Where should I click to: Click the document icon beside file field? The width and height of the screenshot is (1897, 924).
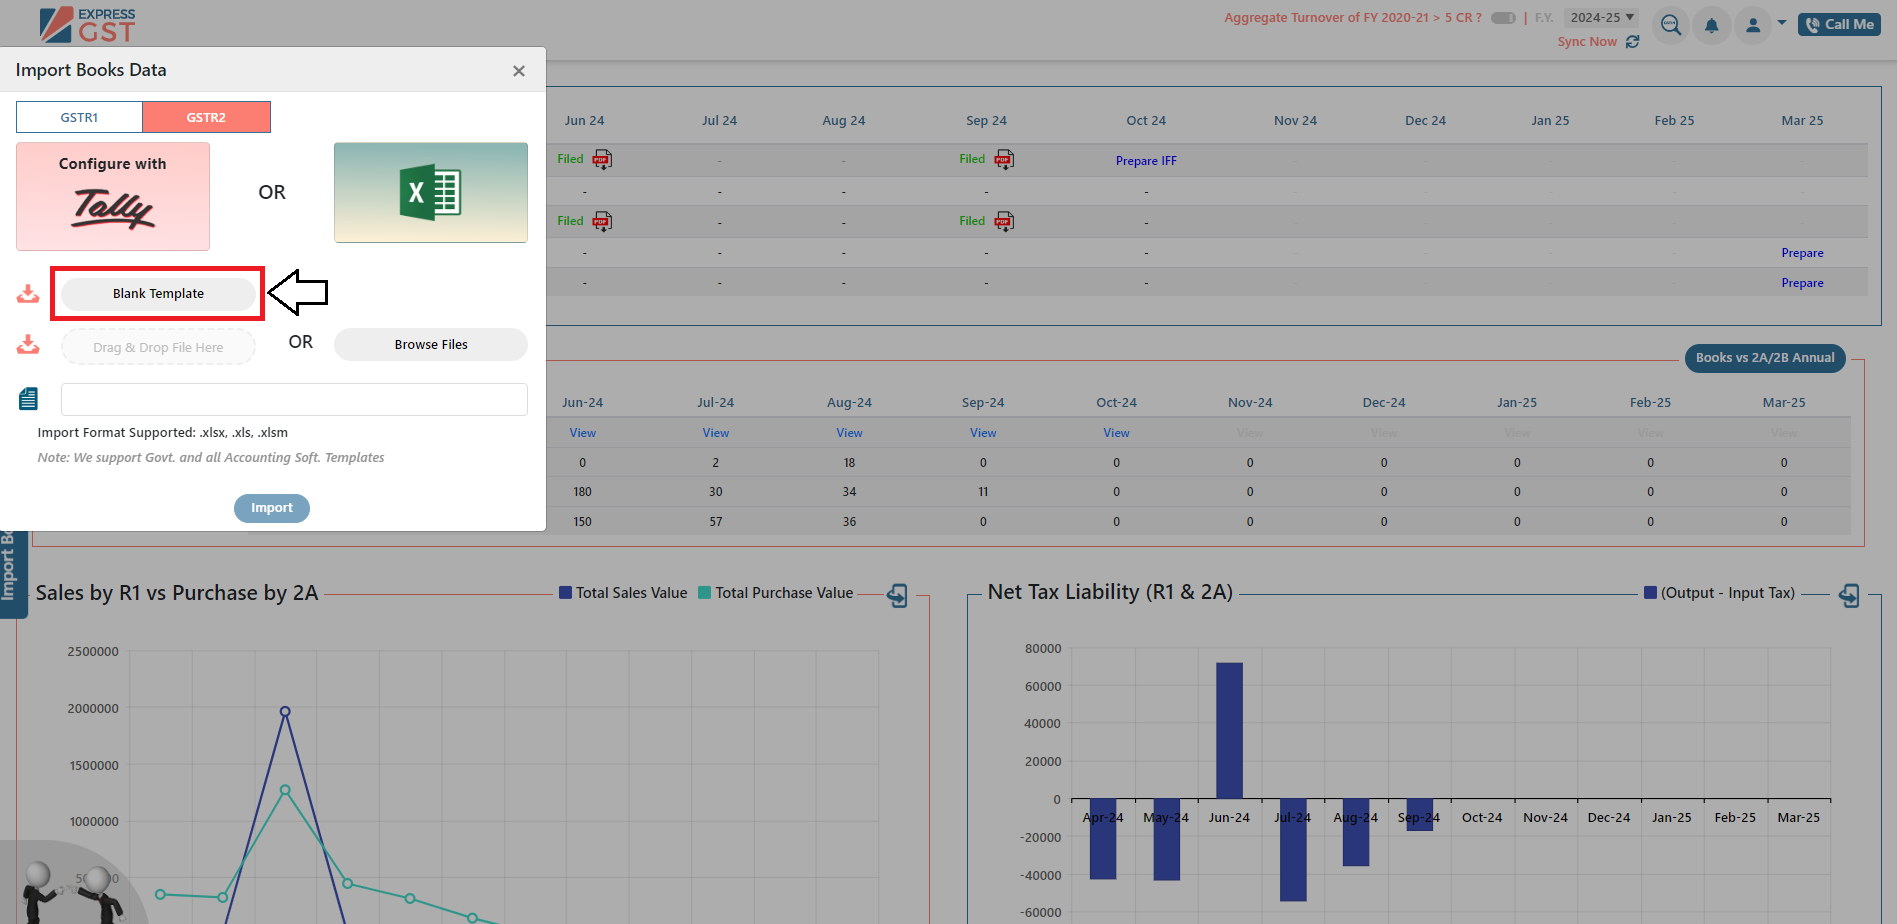click(28, 399)
